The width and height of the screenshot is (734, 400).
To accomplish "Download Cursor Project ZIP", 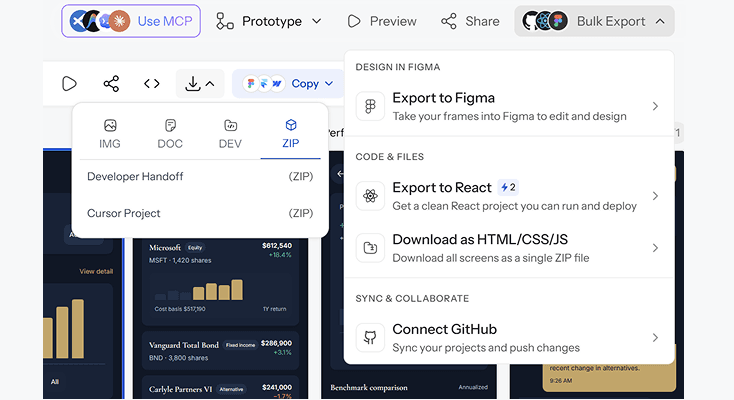I will (200, 213).
